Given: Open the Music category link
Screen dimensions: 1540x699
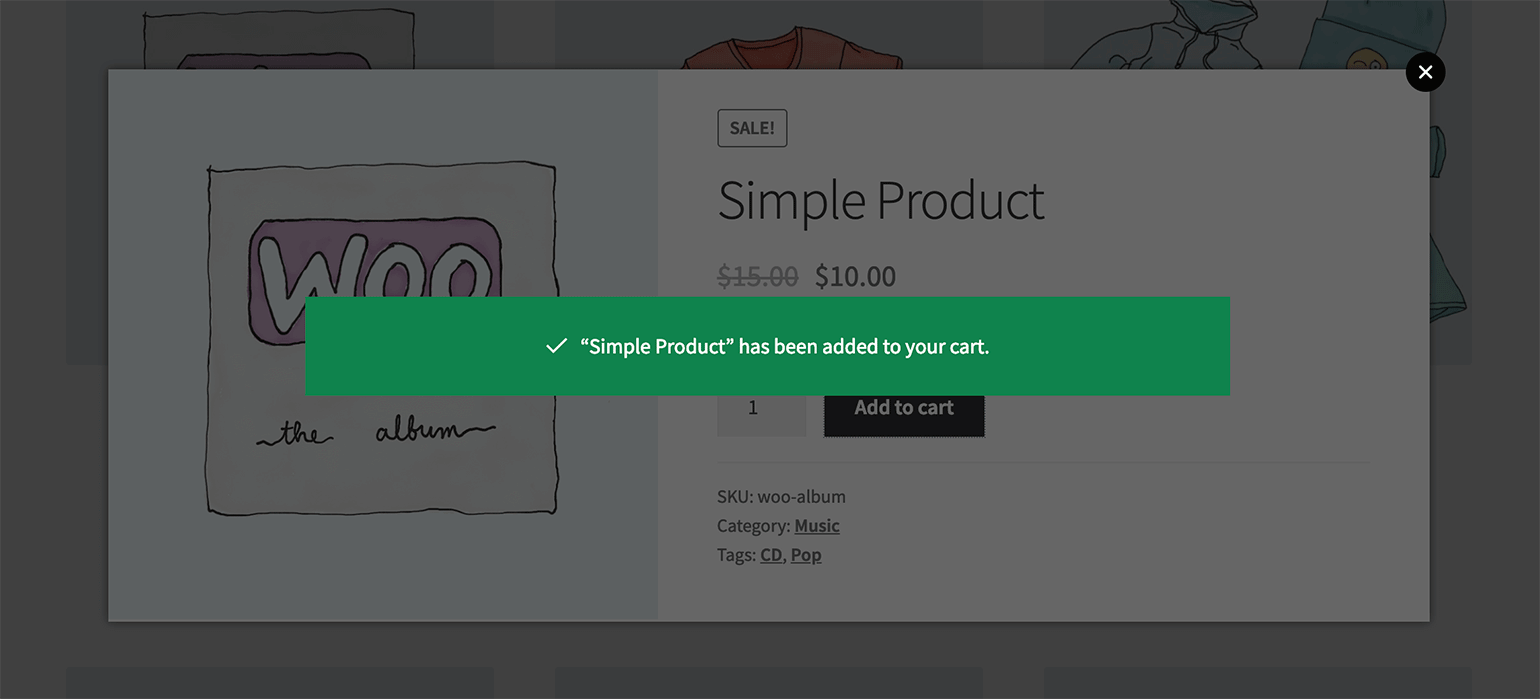Looking at the screenshot, I should (816, 525).
